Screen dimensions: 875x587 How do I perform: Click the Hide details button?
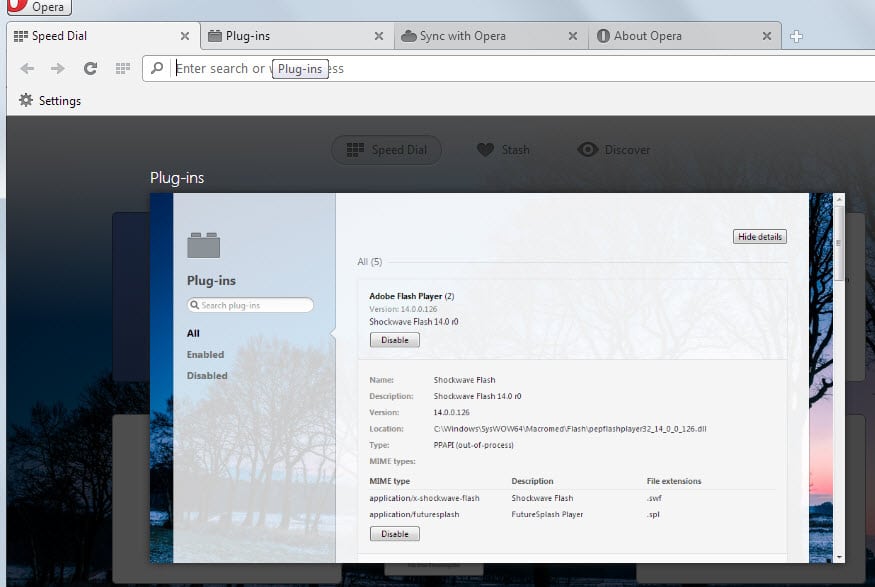(759, 237)
